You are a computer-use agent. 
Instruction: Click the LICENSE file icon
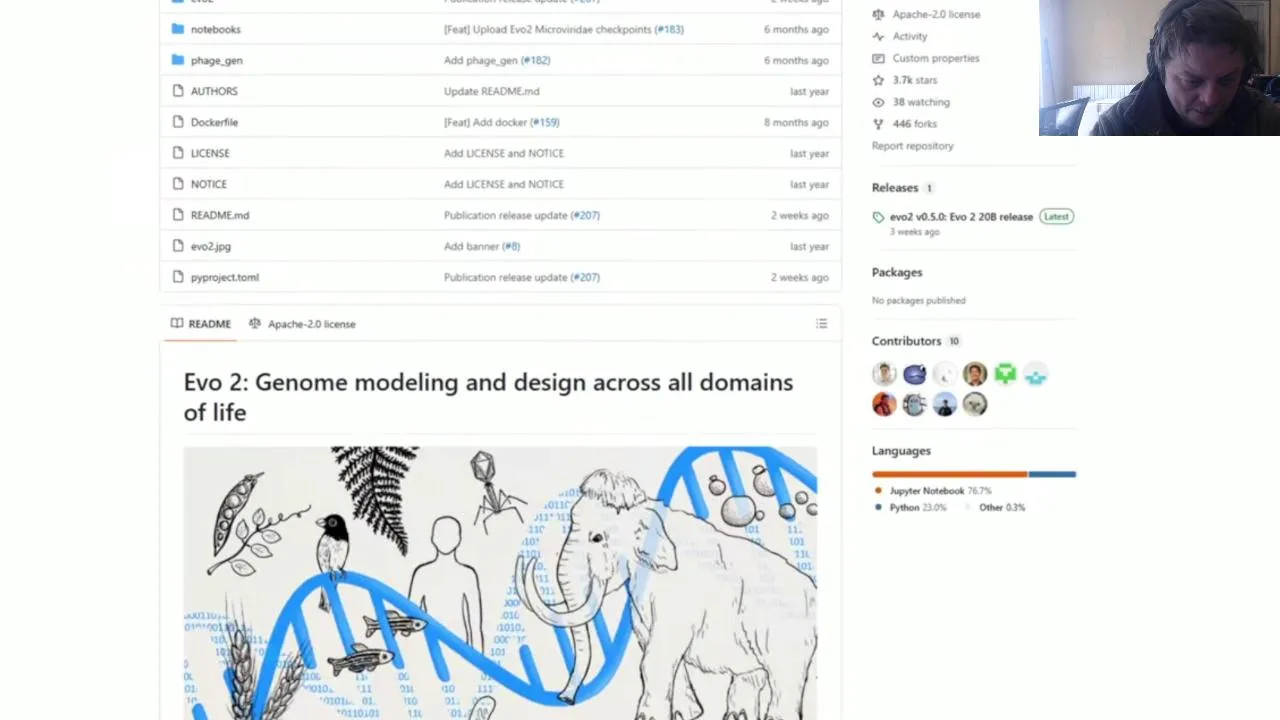(x=177, y=153)
